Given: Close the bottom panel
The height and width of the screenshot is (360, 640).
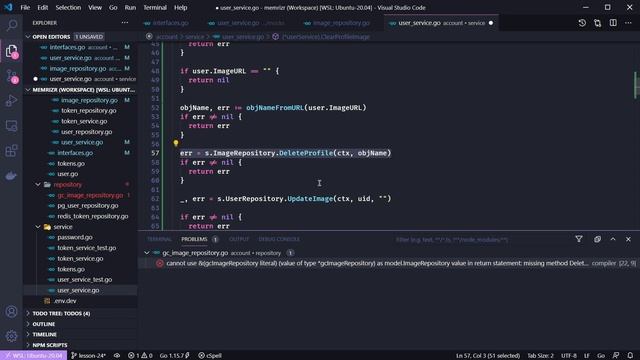Looking at the screenshot, I should pyautogui.click(x=628, y=239).
